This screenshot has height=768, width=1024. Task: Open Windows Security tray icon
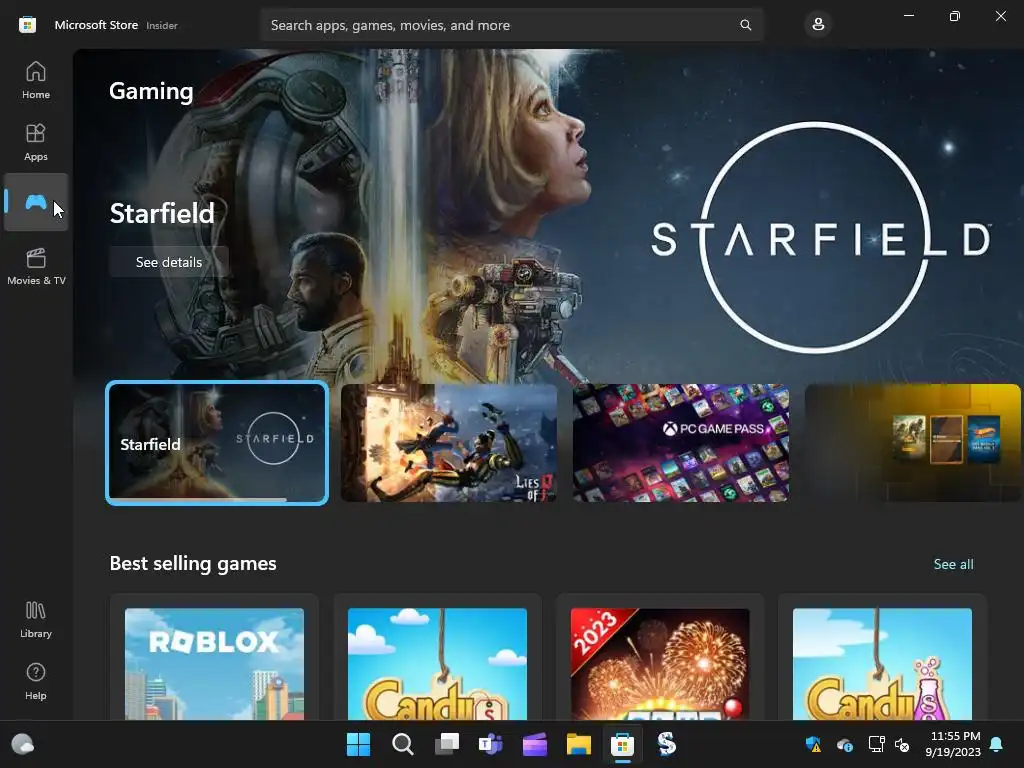pos(813,744)
